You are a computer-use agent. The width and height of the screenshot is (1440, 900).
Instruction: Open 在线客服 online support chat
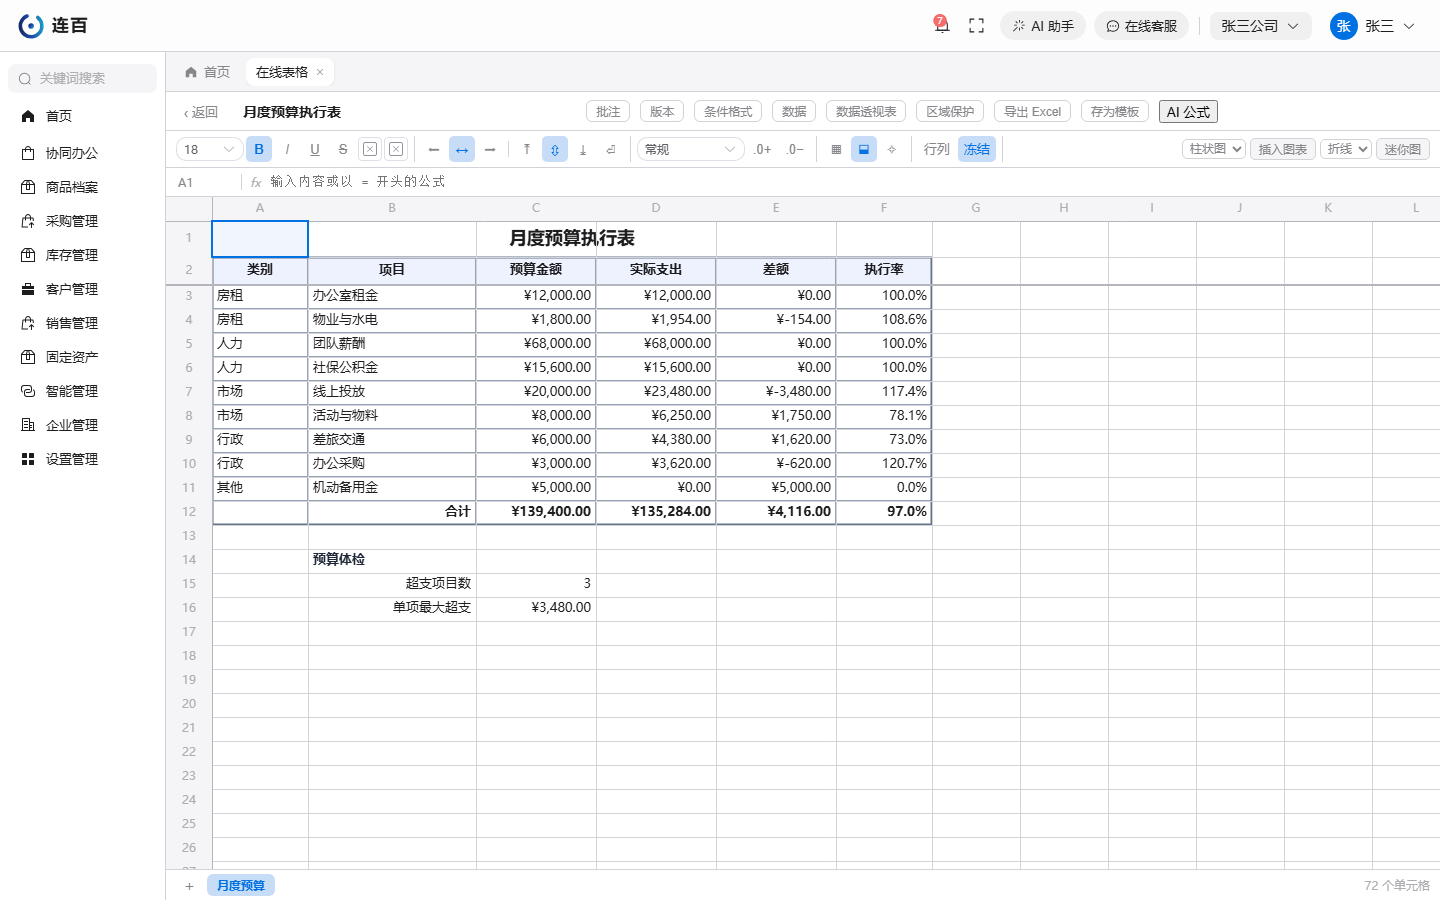coord(1141,26)
